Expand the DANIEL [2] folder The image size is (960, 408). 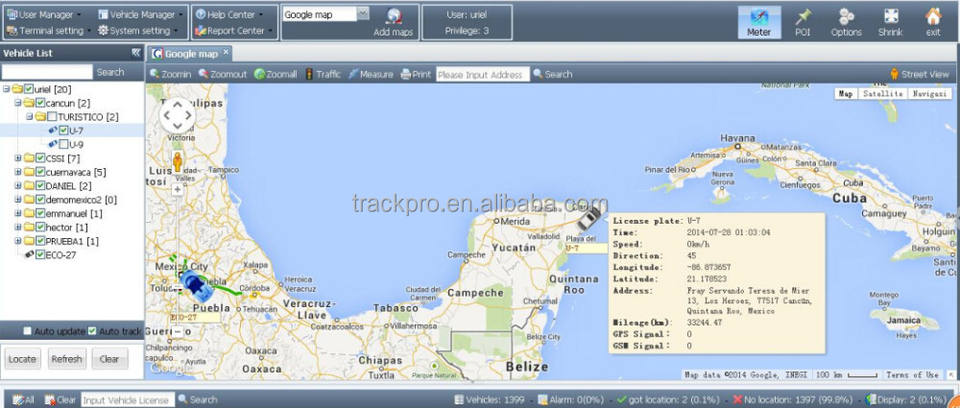coord(18,186)
